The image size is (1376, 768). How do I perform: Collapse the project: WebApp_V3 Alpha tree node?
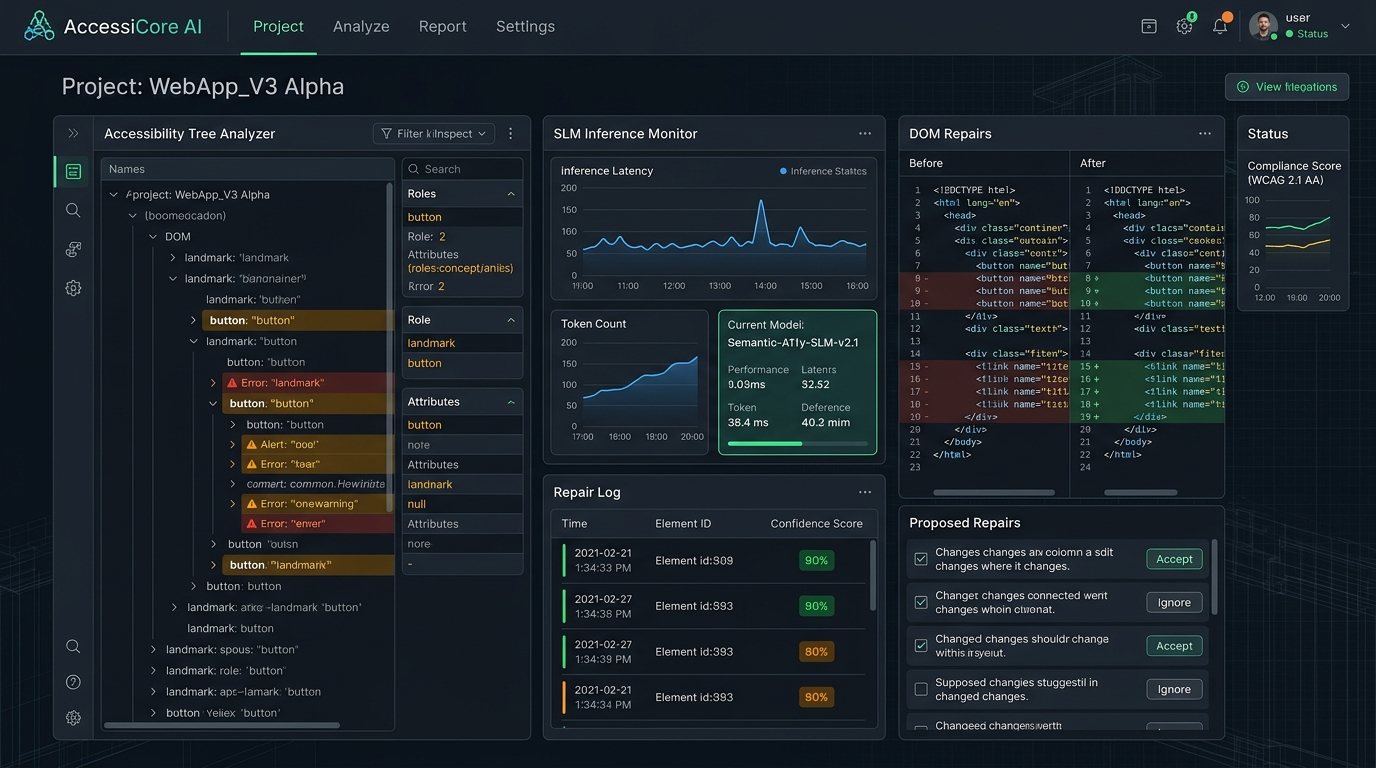[115, 195]
